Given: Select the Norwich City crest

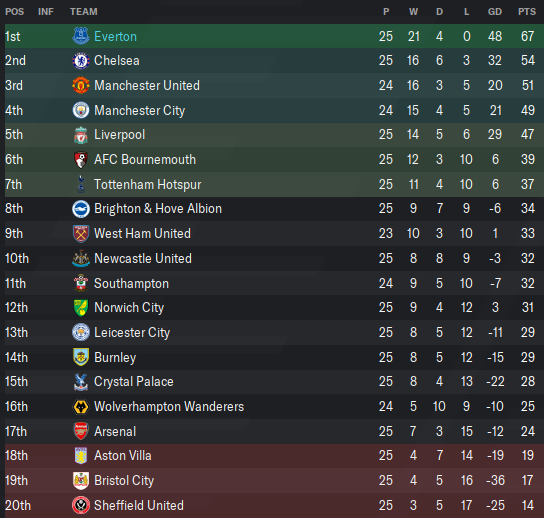Looking at the screenshot, I should coord(80,308).
